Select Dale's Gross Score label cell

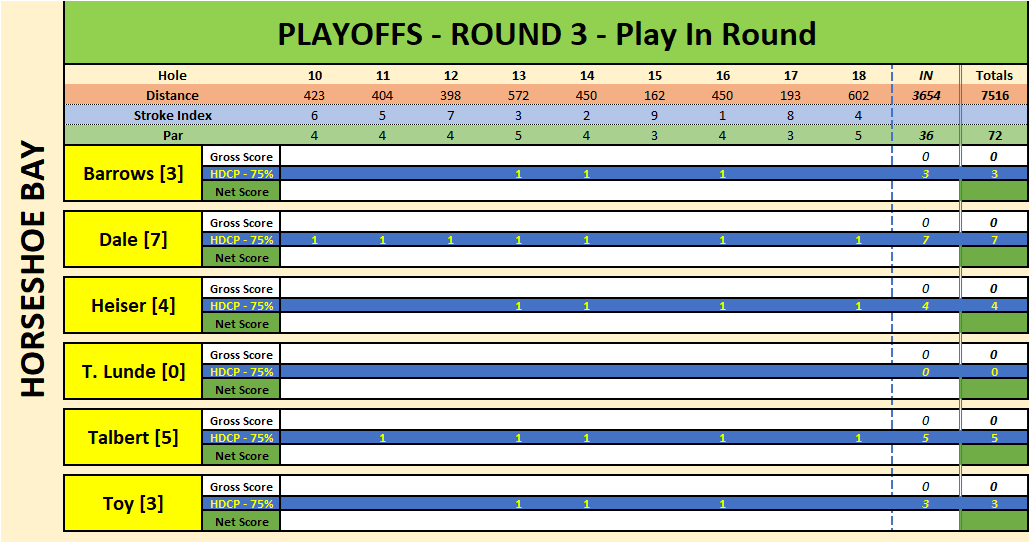241,223
